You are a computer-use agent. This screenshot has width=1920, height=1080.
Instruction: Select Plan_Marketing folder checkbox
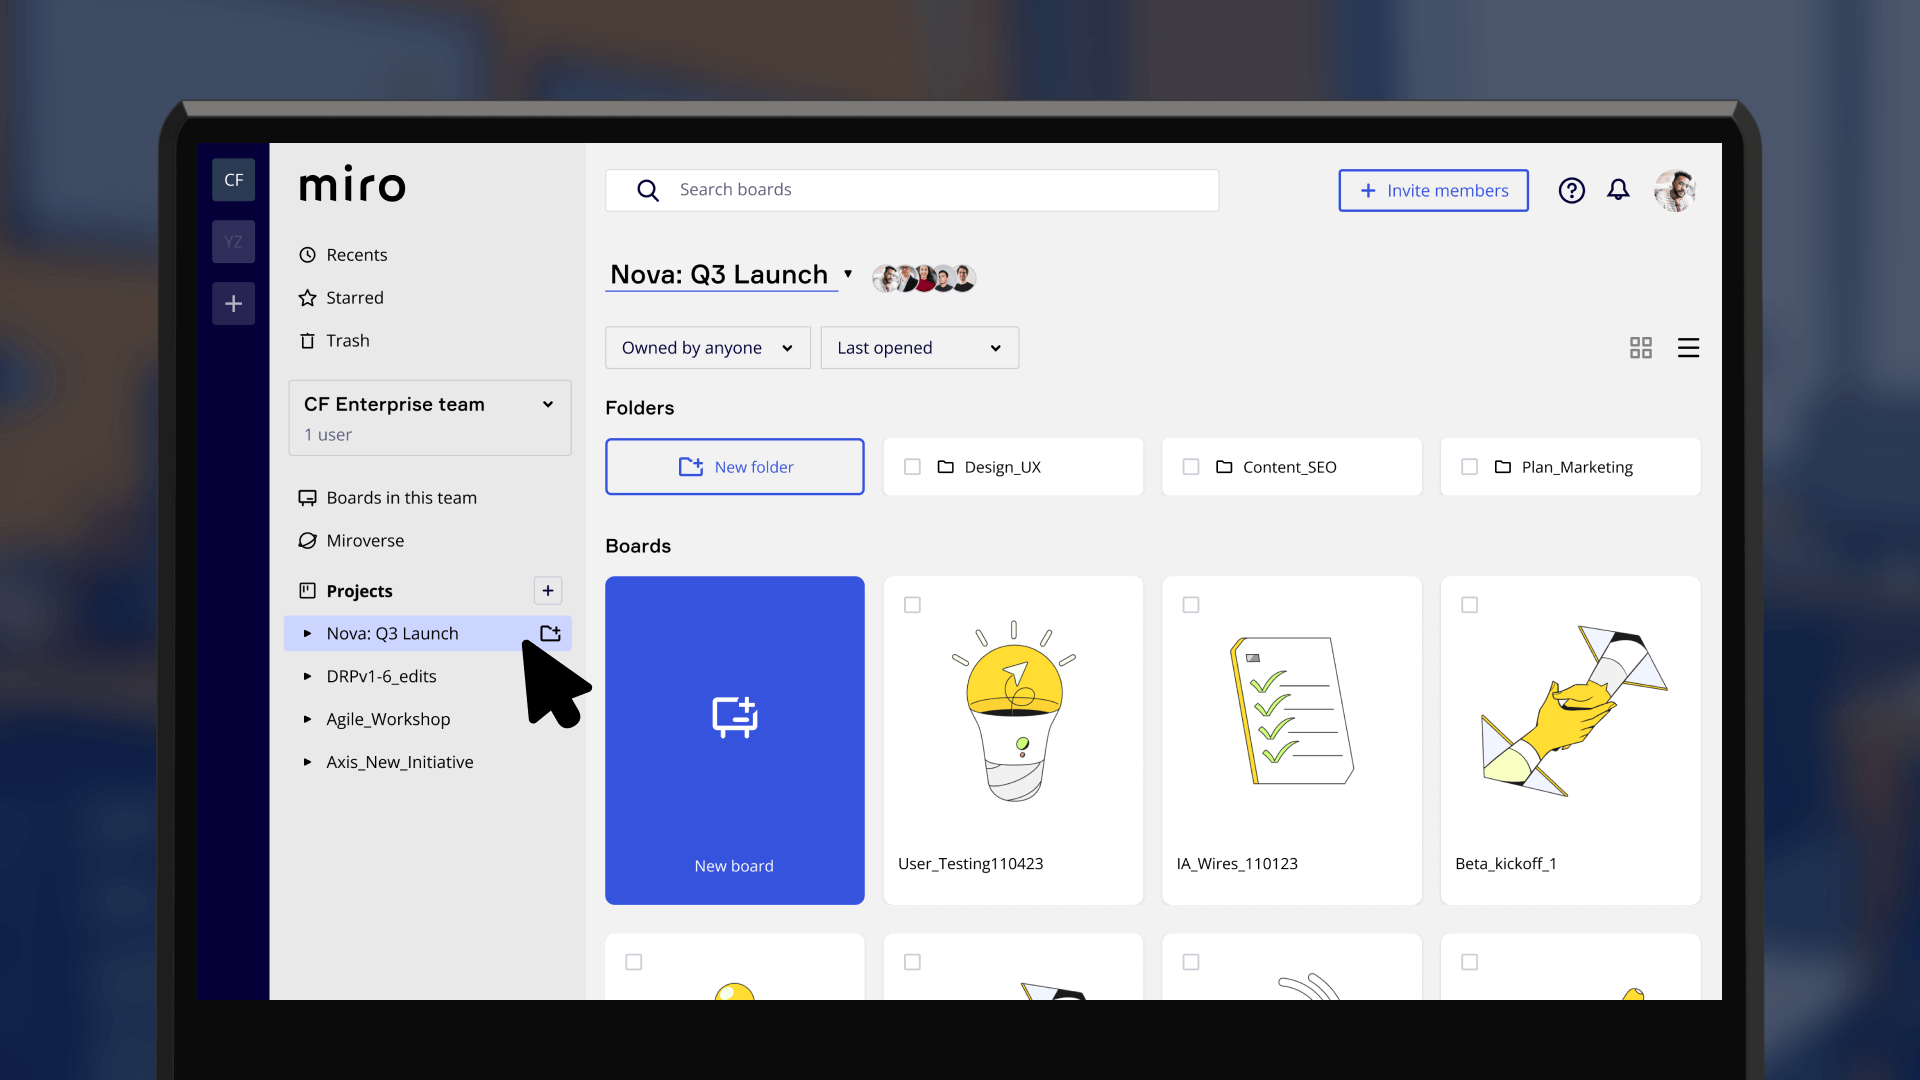1469,467
